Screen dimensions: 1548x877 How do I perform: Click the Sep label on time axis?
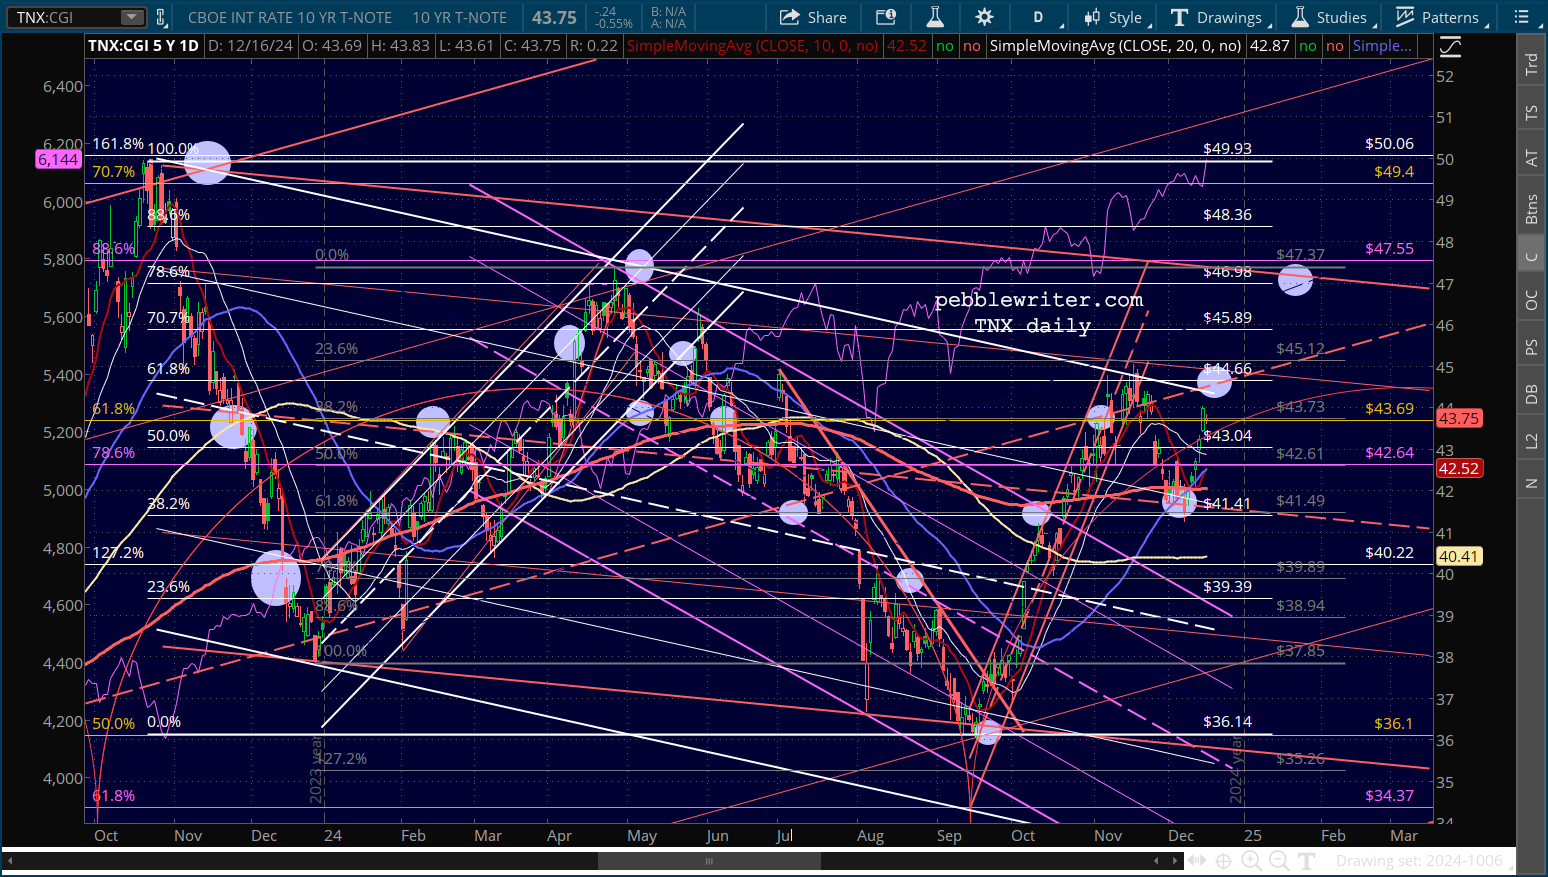click(x=949, y=836)
